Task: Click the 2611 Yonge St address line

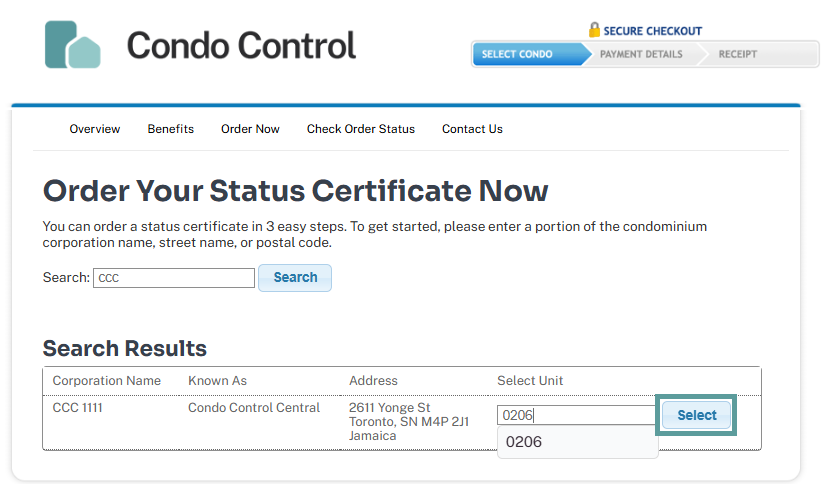Action: pos(389,408)
